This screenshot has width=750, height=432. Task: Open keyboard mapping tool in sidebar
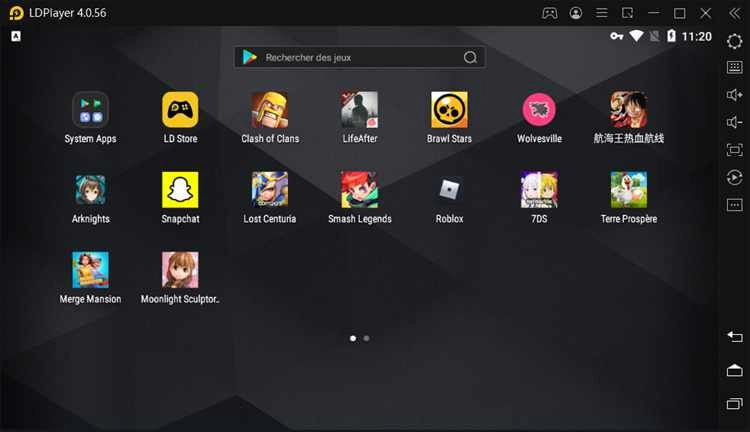(735, 68)
